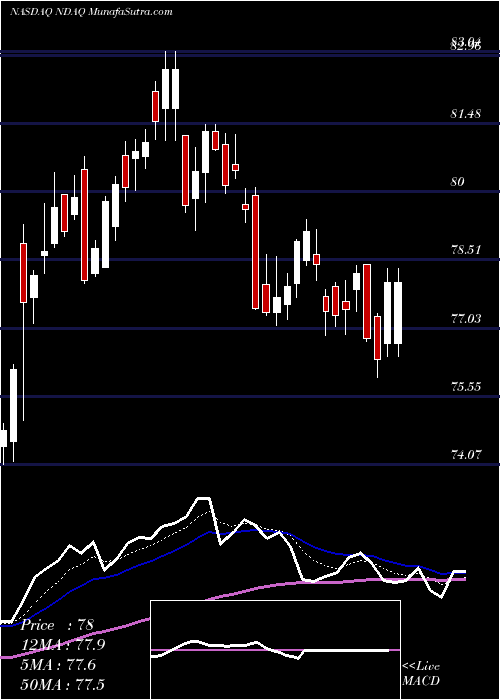500x700 pixels.
Task: Click the tallest red candle below the 80 line
Action: (x=255, y=252)
